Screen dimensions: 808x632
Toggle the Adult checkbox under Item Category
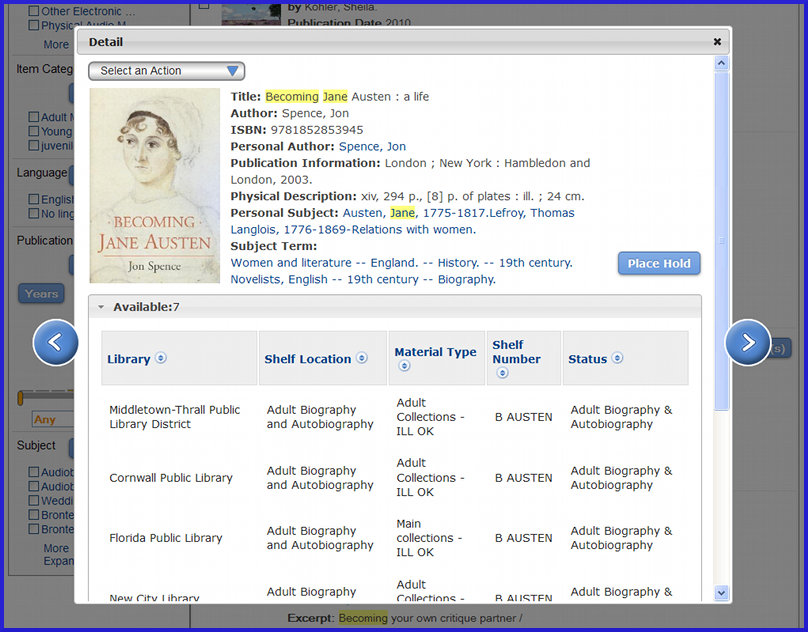[x=34, y=117]
